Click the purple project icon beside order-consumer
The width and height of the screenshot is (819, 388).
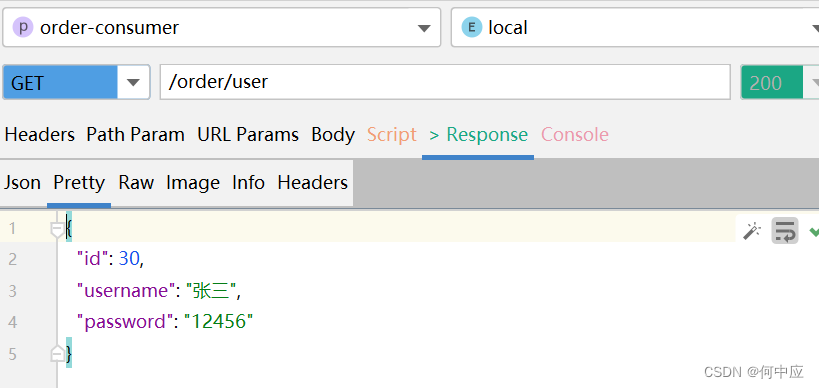point(23,27)
